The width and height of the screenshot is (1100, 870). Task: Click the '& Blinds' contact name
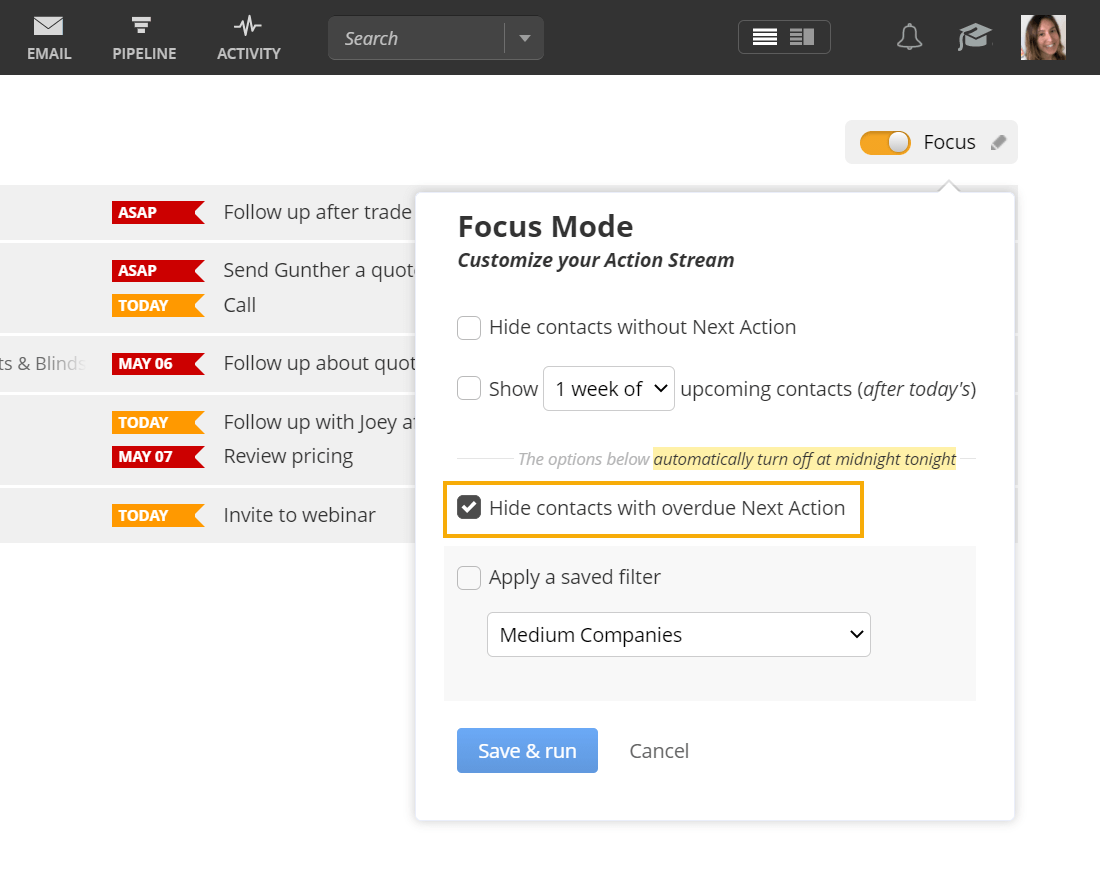pyautogui.click(x=42, y=363)
